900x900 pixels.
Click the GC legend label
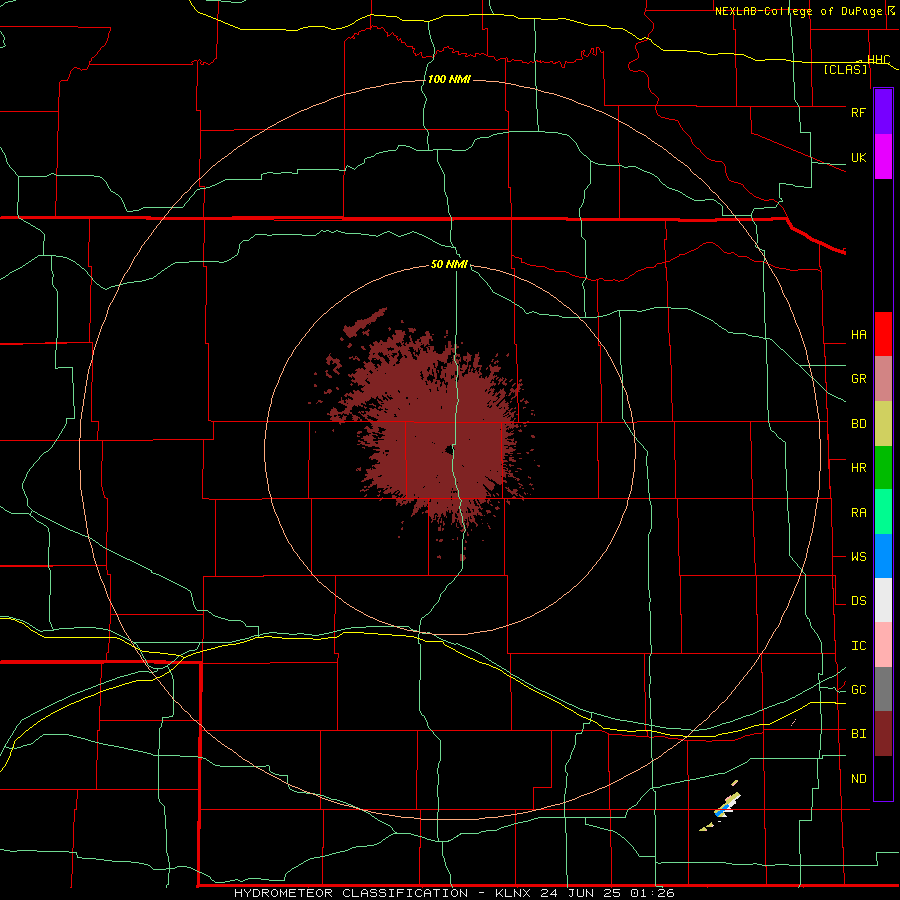point(858,690)
